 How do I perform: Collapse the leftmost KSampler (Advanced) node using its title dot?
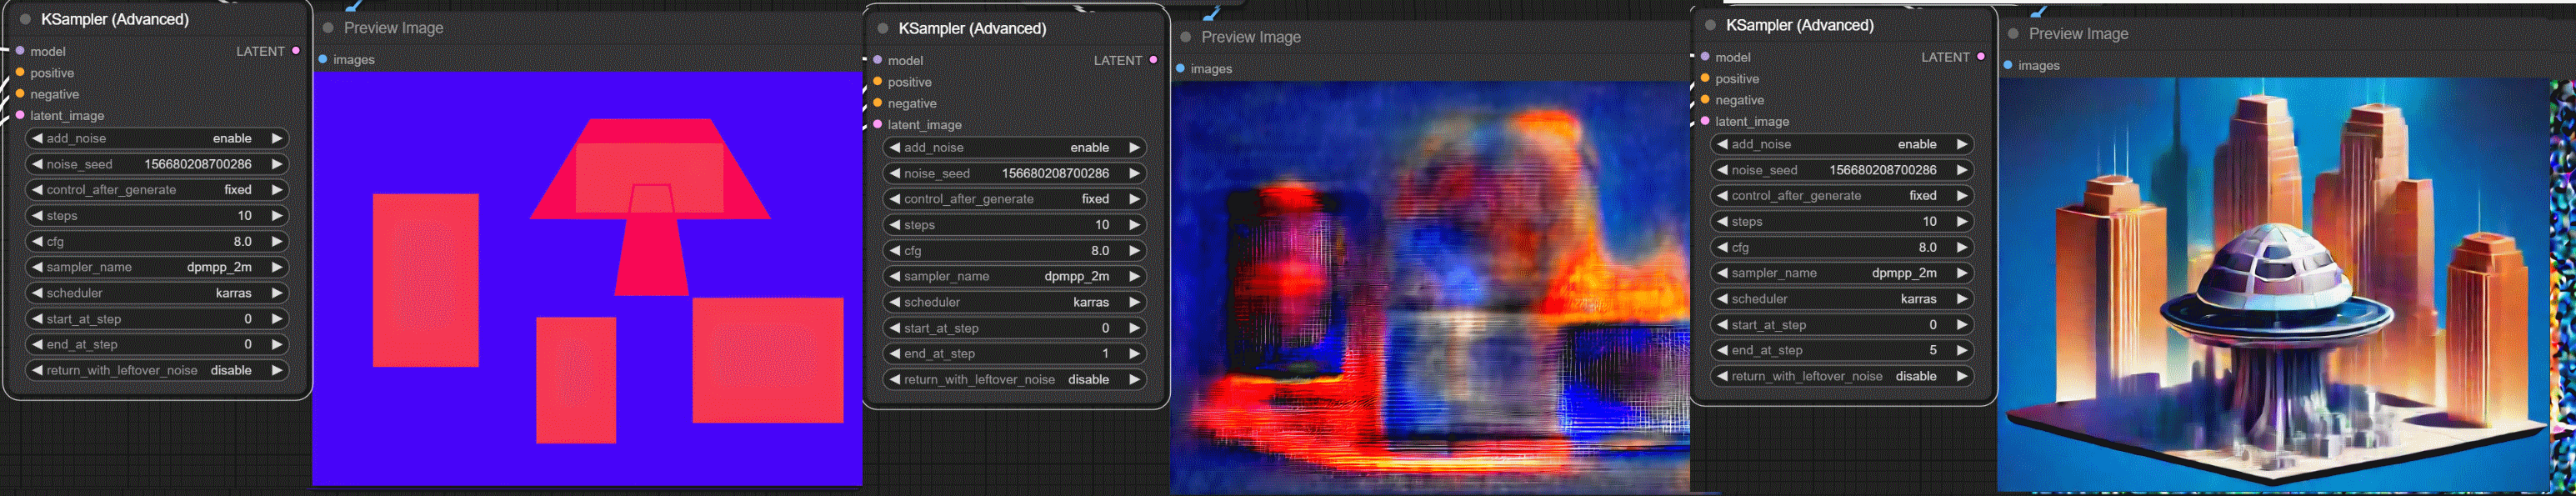point(25,19)
